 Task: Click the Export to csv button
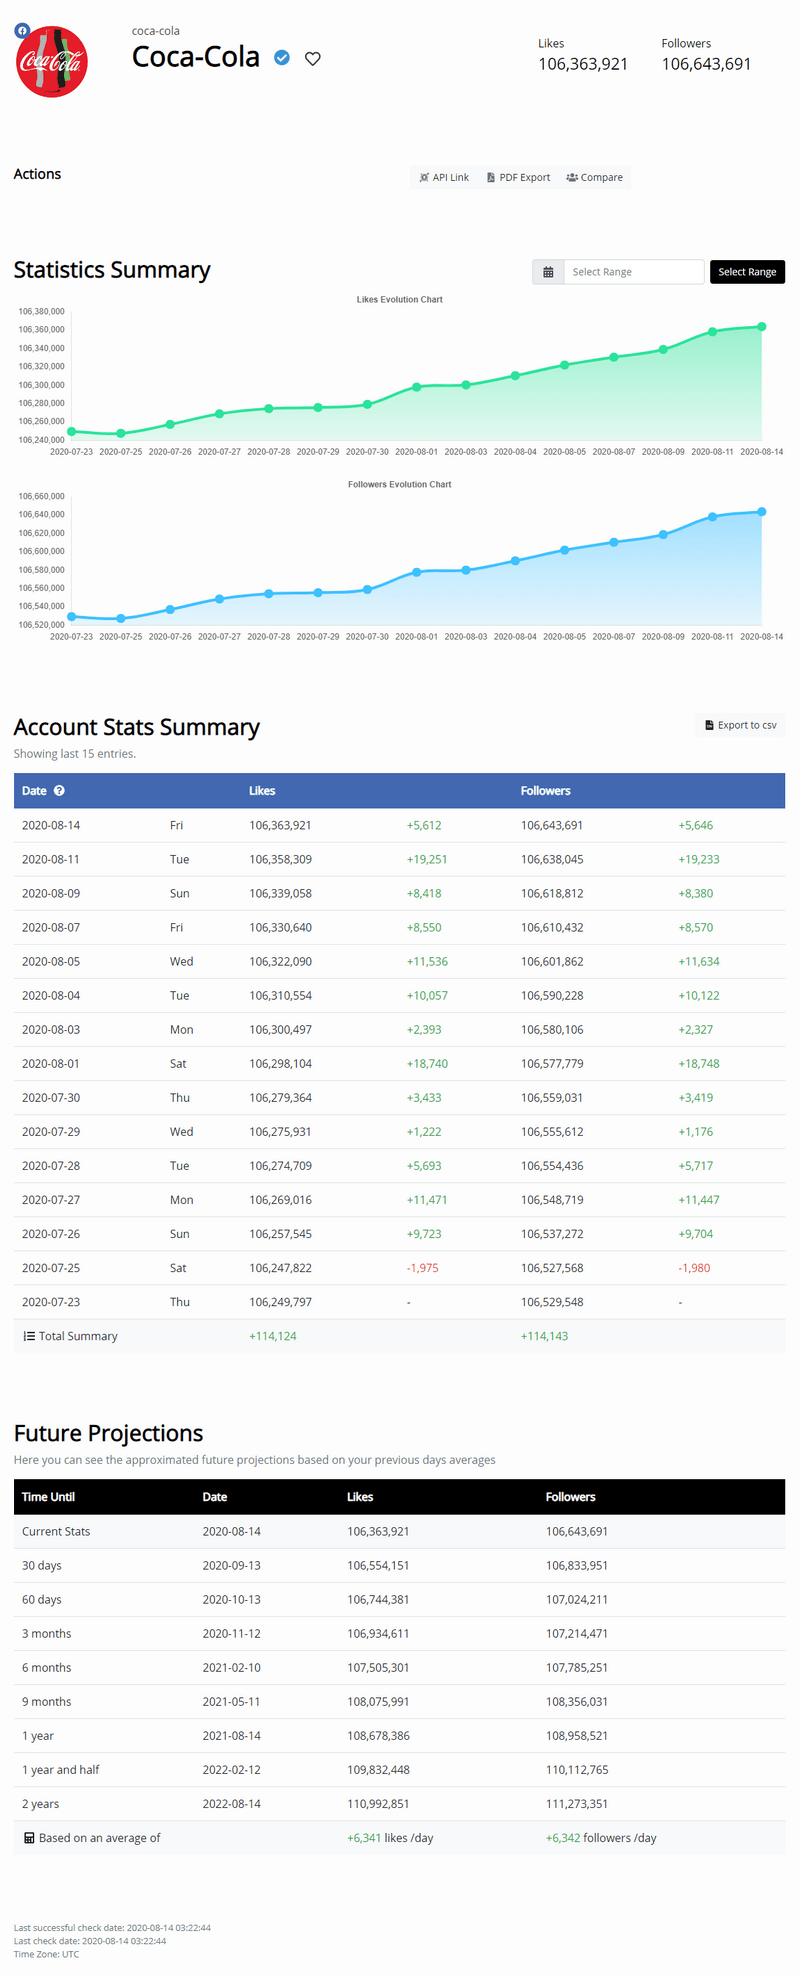click(x=740, y=725)
